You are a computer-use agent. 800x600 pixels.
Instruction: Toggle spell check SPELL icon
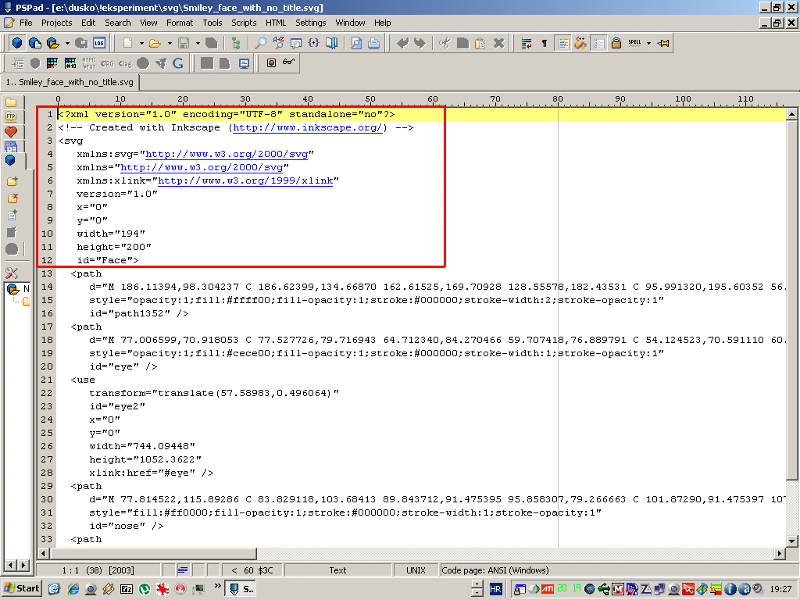[634, 43]
